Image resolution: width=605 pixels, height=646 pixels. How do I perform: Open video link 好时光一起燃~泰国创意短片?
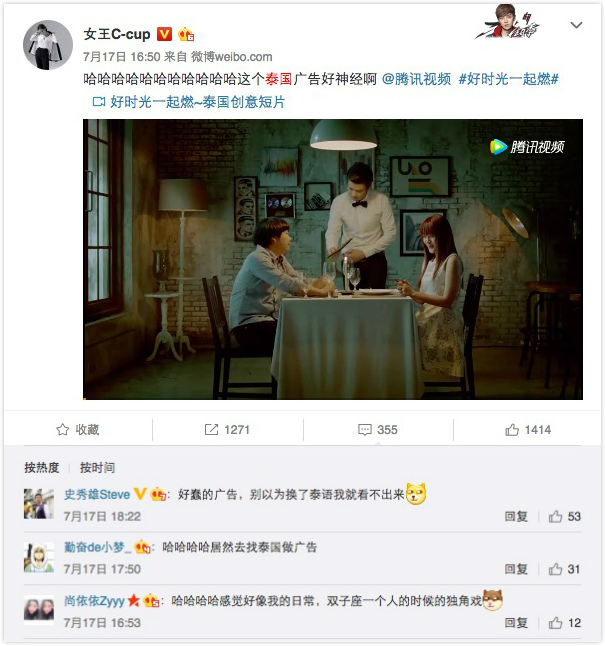[x=189, y=102]
